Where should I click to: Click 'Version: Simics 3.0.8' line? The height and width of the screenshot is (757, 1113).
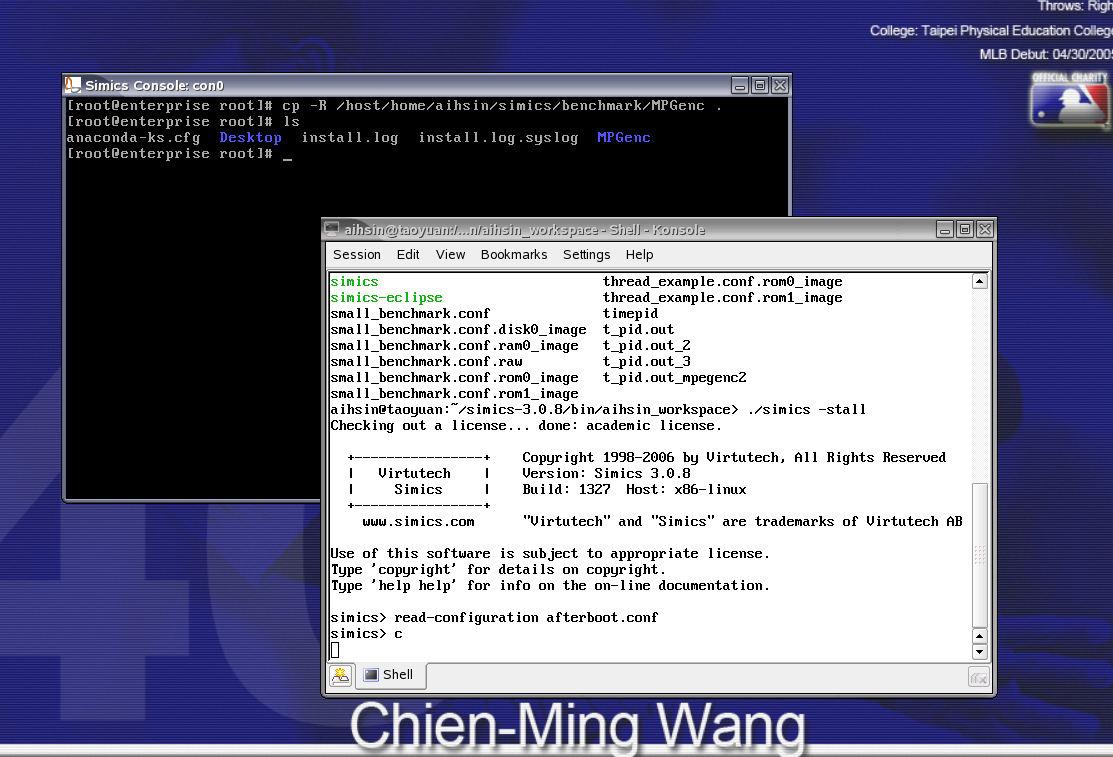(606, 474)
